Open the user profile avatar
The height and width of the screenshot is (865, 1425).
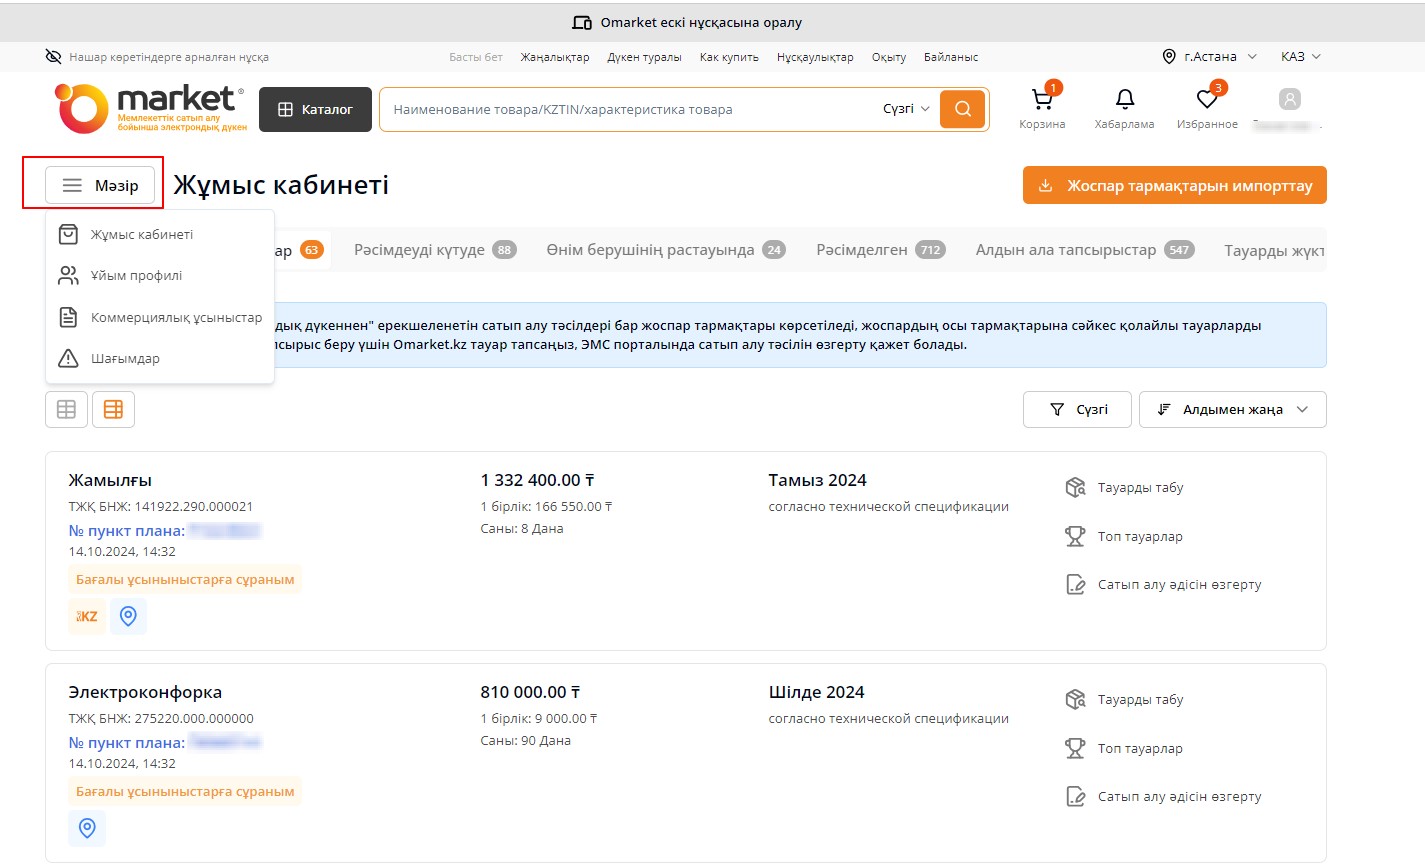pos(1289,100)
